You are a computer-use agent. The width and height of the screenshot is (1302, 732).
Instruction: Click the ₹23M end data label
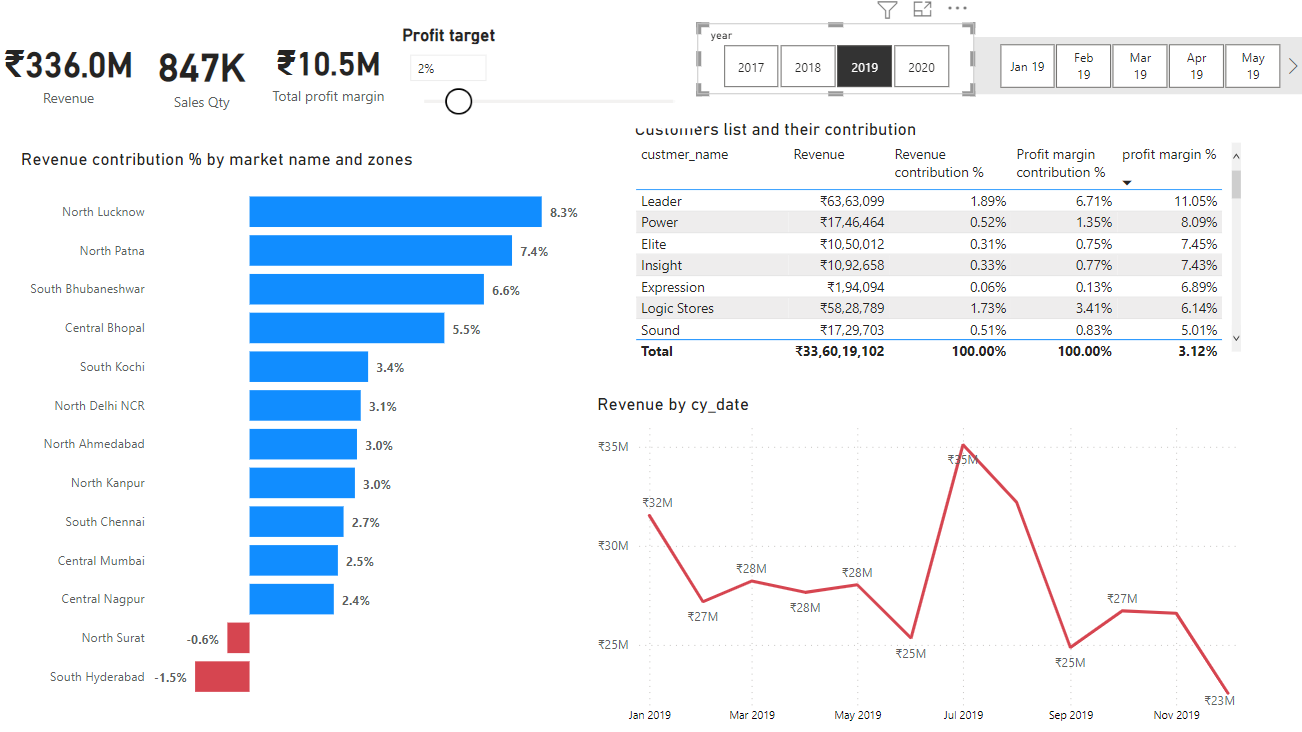pyautogui.click(x=1219, y=700)
